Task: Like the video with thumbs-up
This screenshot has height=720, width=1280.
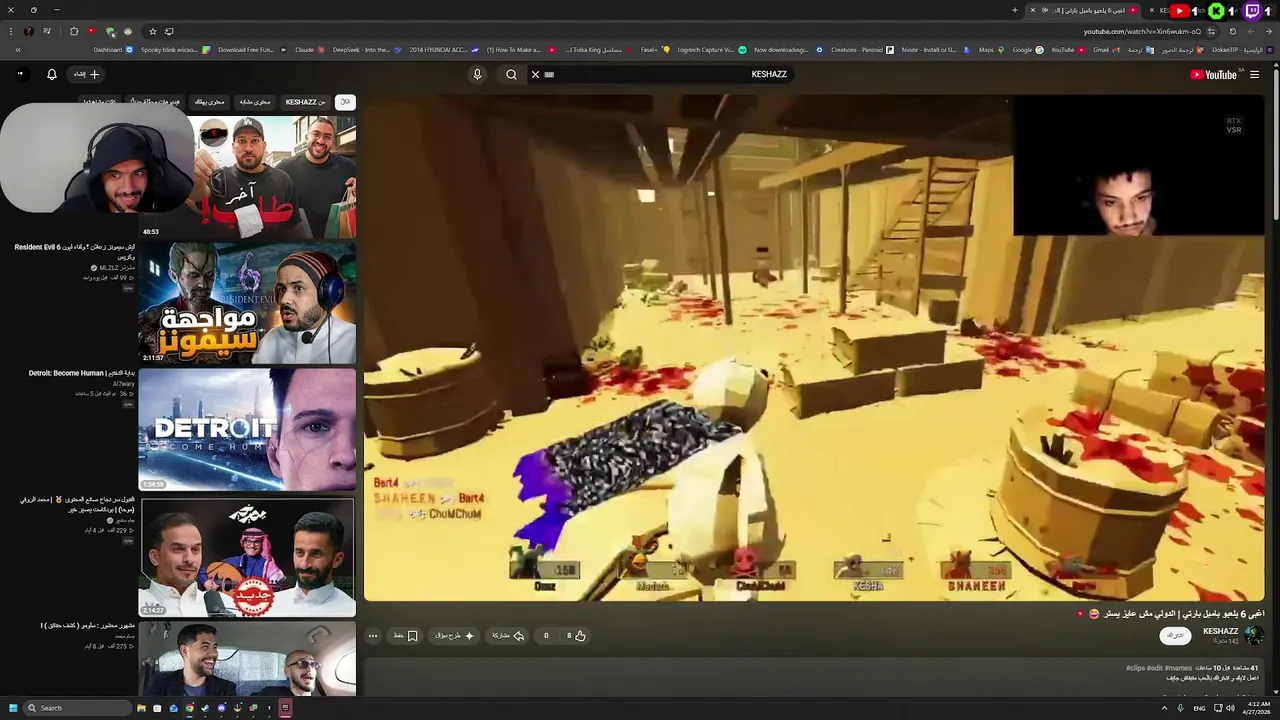Action: (576, 636)
